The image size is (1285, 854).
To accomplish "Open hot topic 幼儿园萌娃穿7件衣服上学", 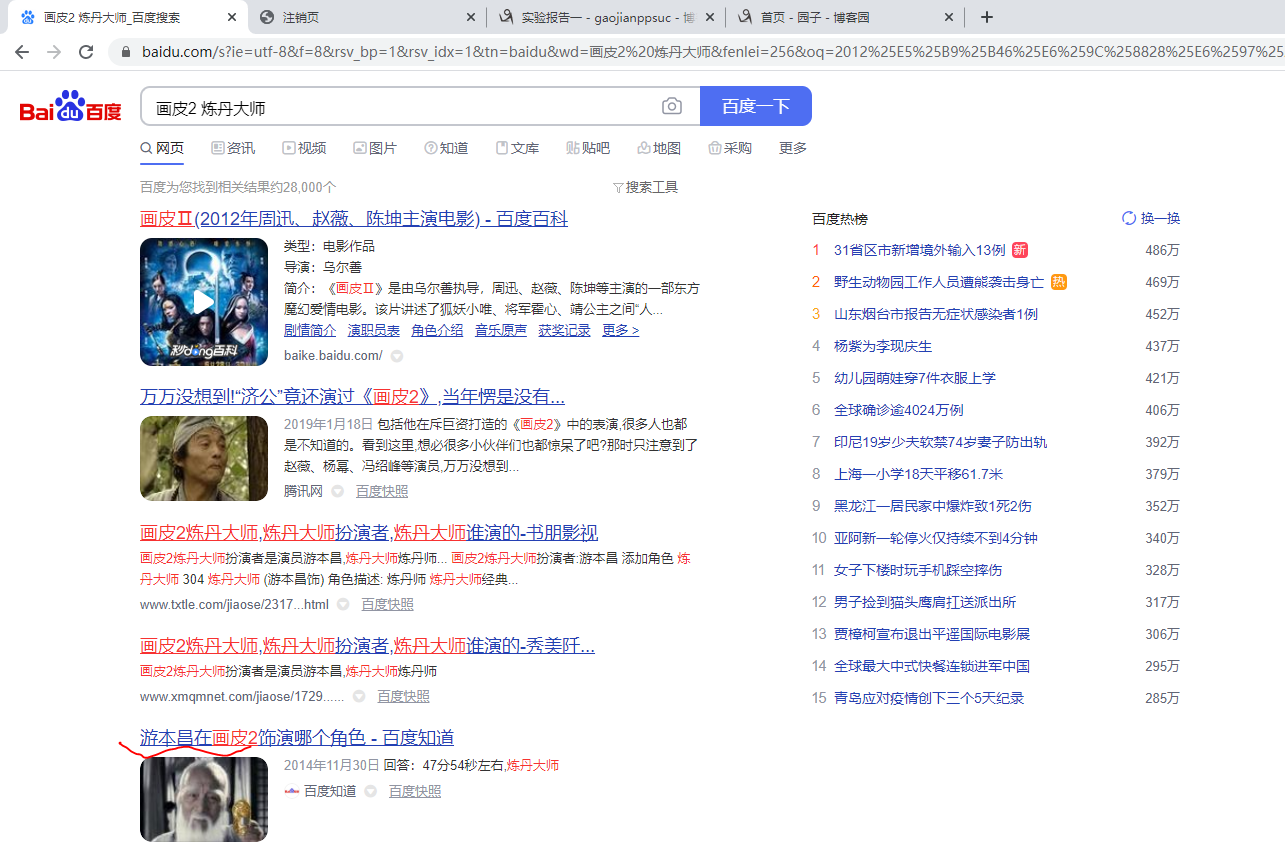I will click(915, 378).
